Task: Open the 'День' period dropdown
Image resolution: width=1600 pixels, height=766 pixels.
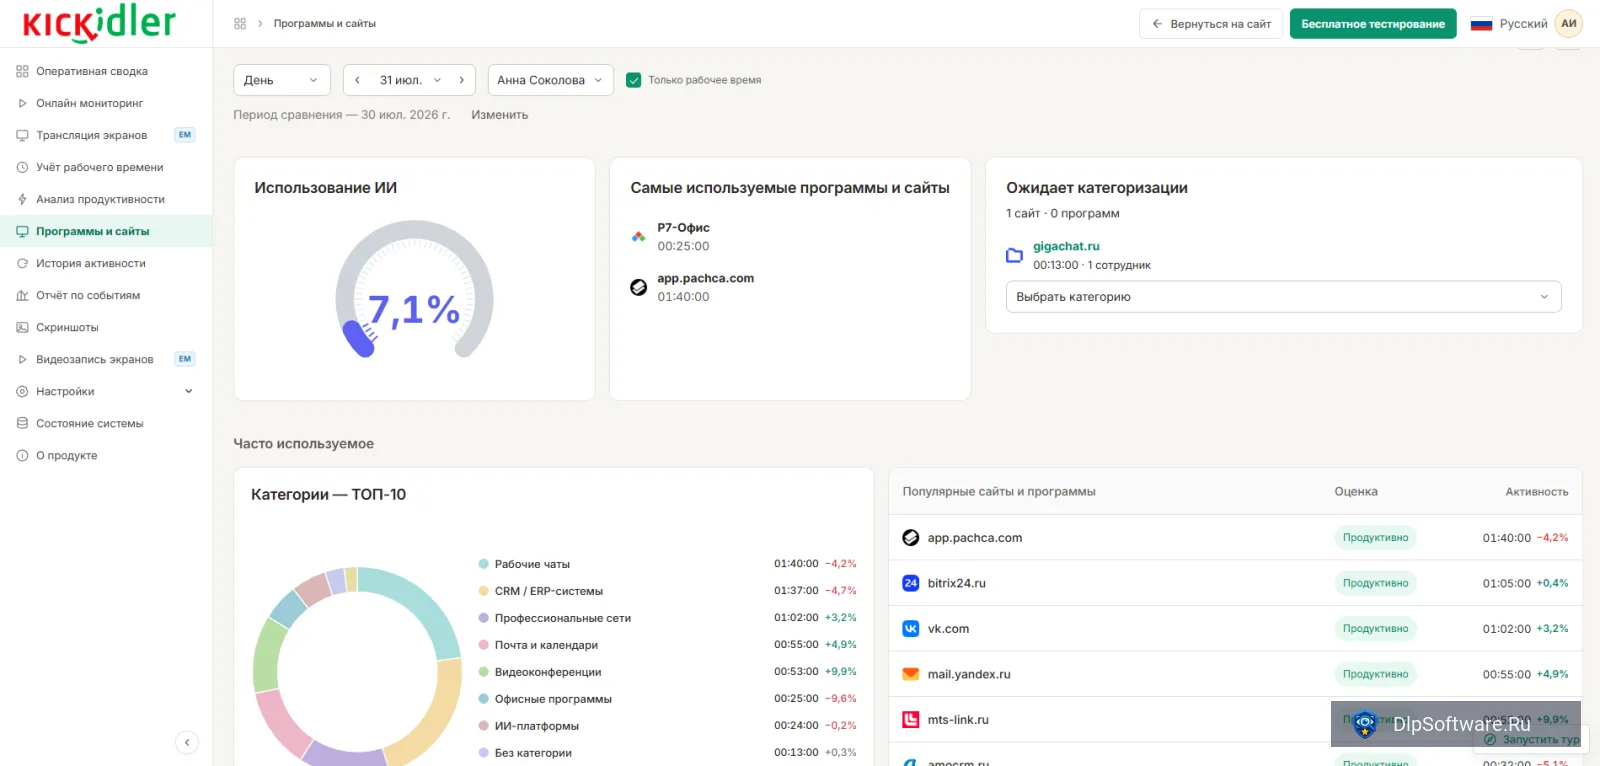Action: [x=282, y=80]
